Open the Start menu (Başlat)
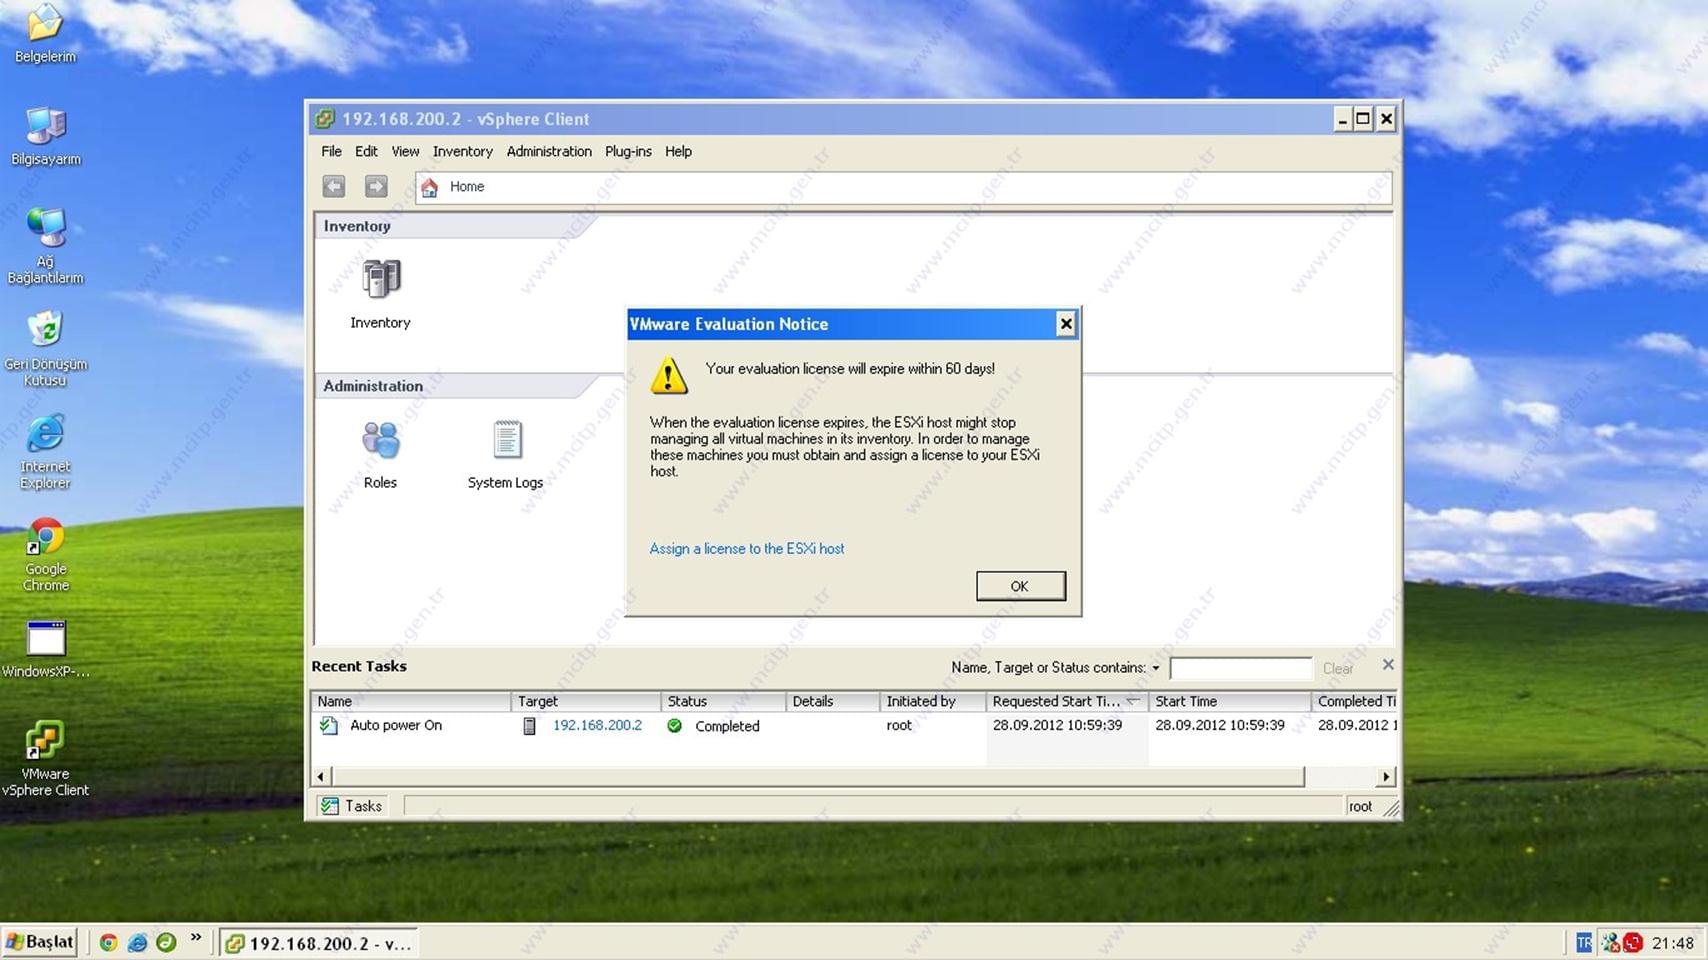Image resolution: width=1708 pixels, height=960 pixels. coord(40,942)
